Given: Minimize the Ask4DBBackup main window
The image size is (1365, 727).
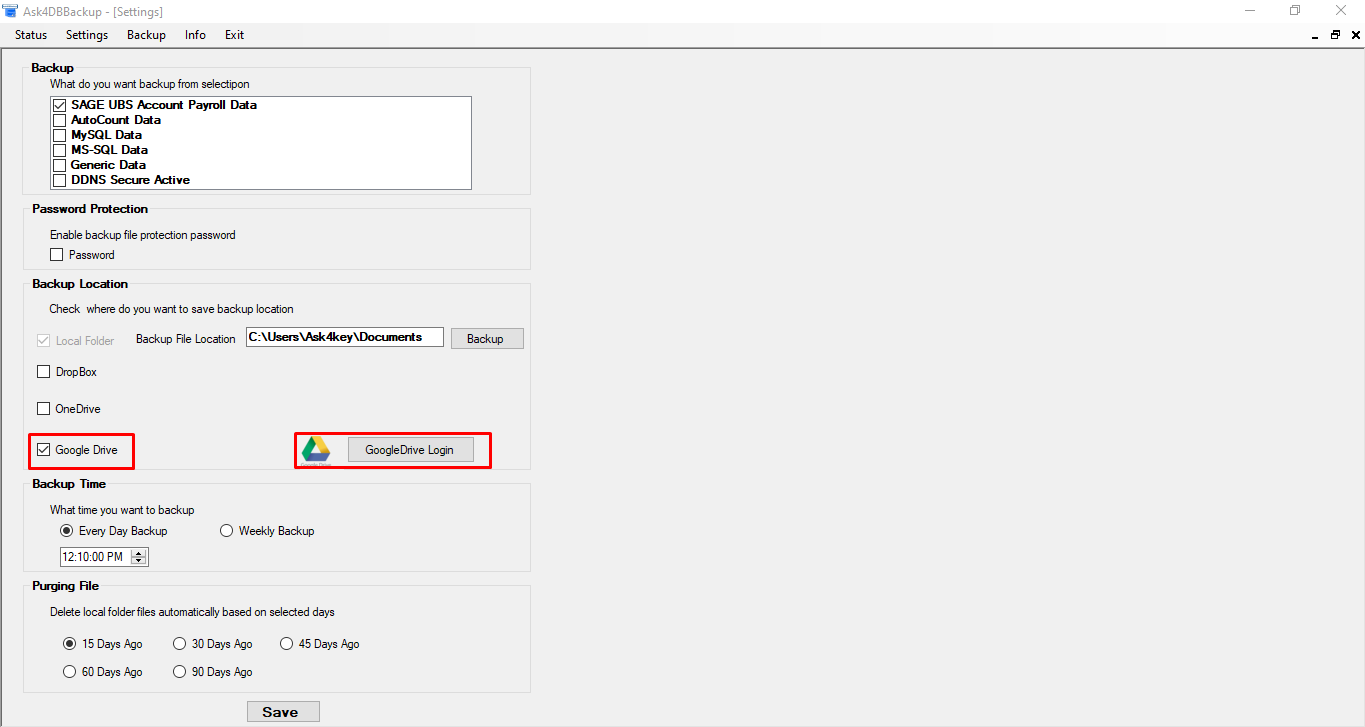Looking at the screenshot, I should [x=1249, y=11].
